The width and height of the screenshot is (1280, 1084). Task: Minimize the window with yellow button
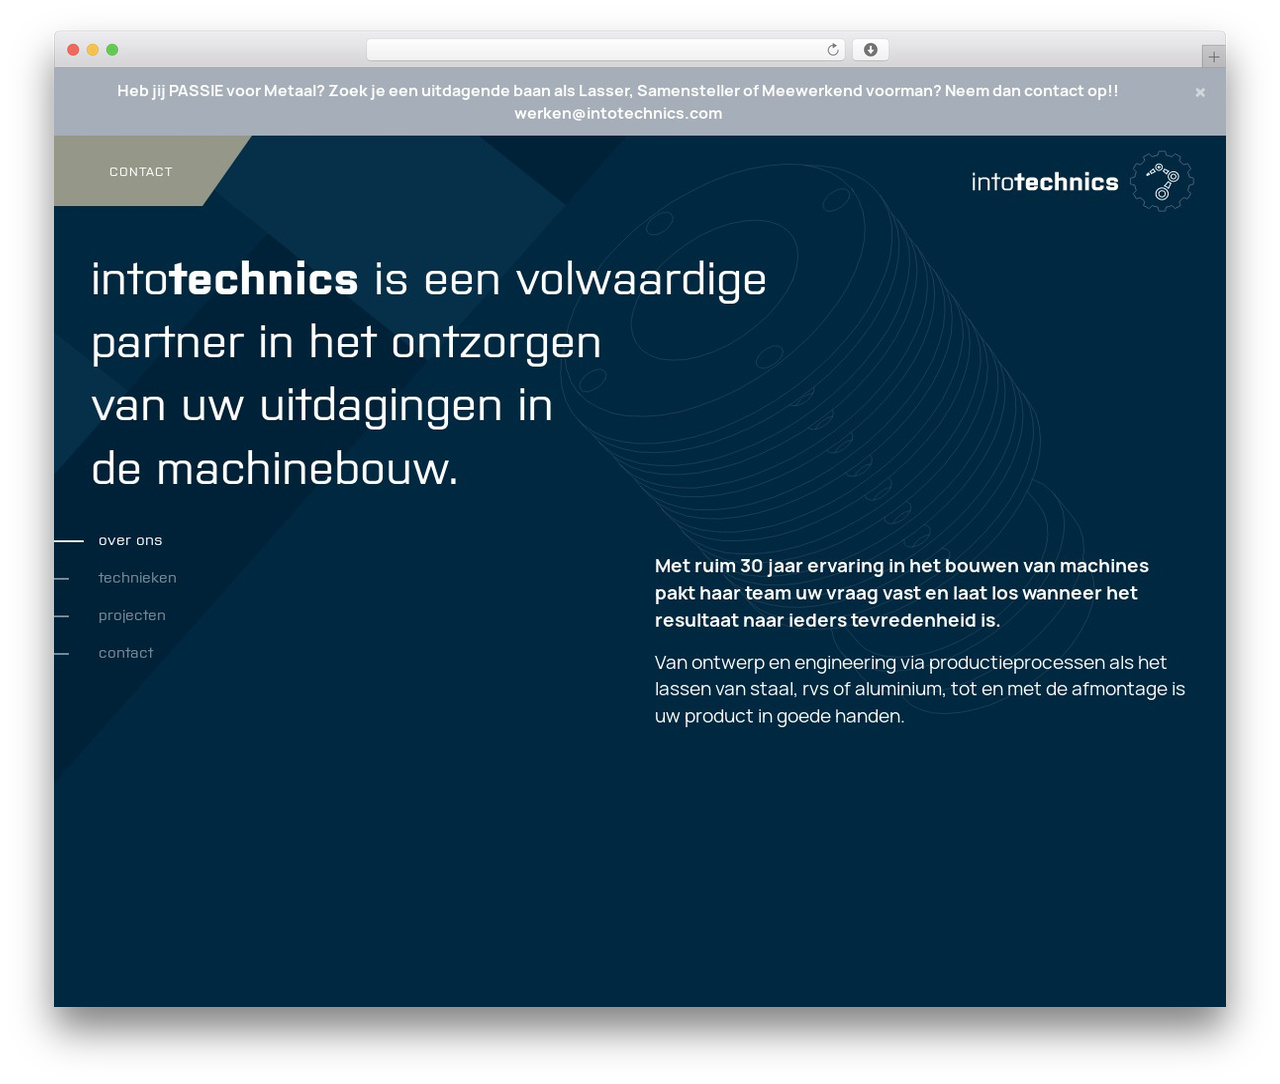pos(93,50)
